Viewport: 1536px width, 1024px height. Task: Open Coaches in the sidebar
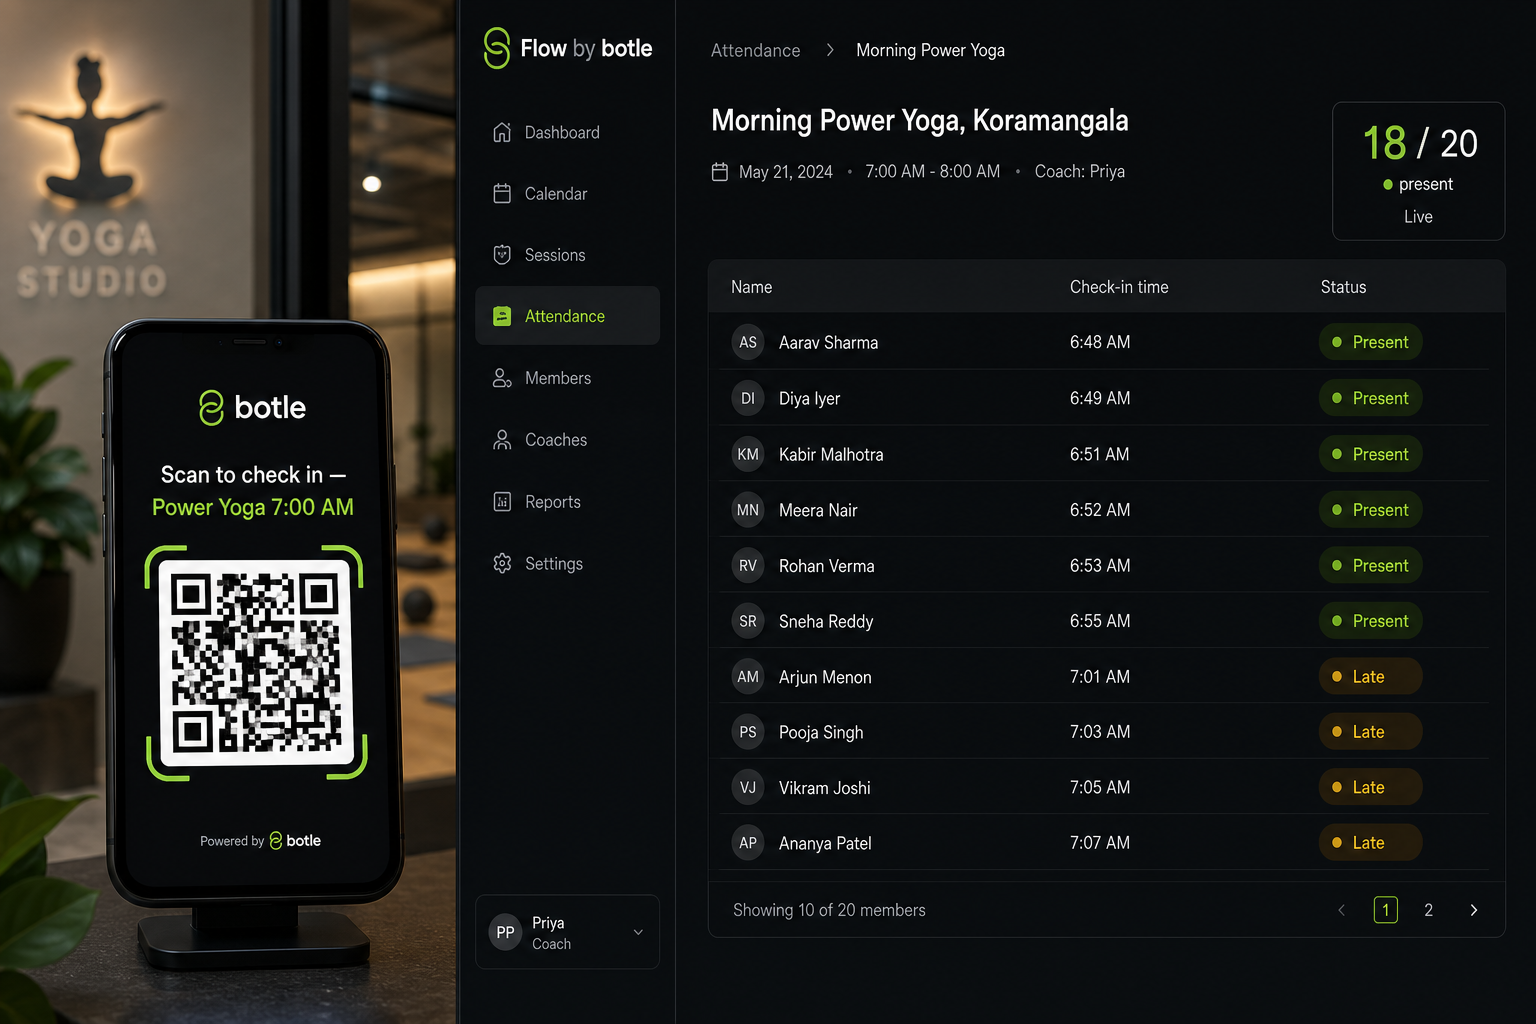(567, 440)
